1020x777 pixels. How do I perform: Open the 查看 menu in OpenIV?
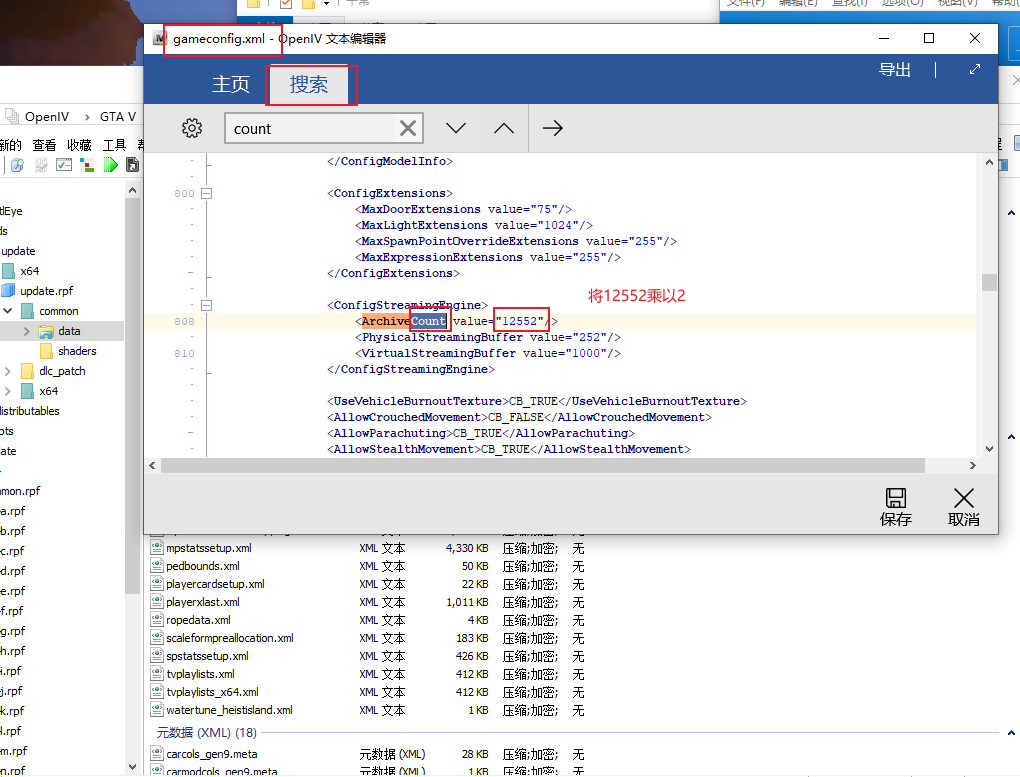[44, 145]
